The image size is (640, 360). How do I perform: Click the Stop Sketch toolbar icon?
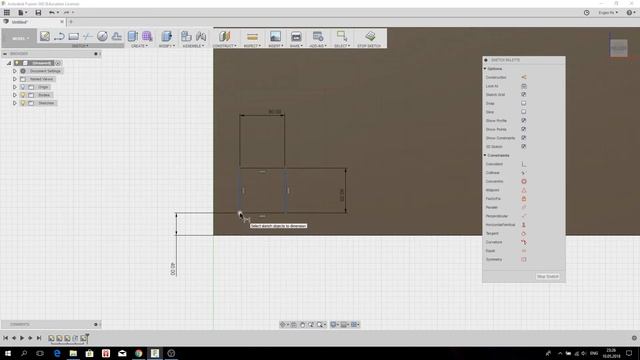(x=370, y=36)
